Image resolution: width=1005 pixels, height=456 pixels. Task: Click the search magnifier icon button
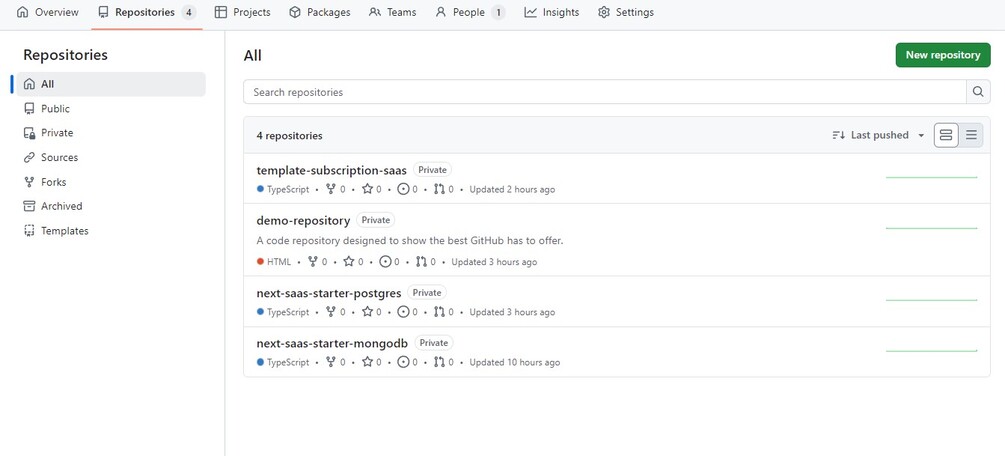point(978,92)
